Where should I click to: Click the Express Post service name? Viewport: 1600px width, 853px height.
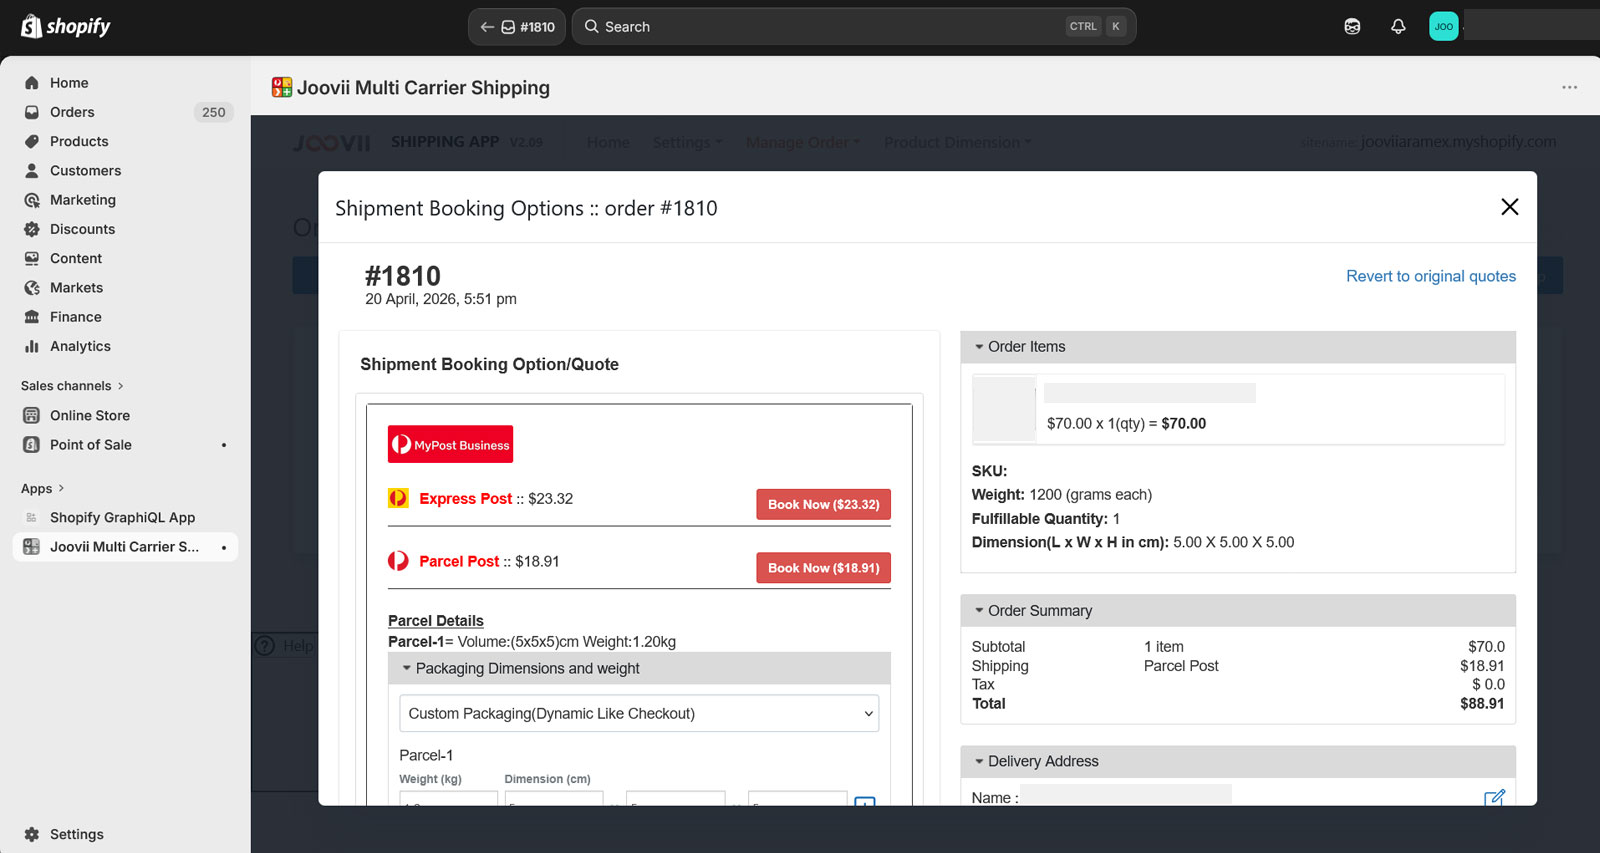[465, 498]
